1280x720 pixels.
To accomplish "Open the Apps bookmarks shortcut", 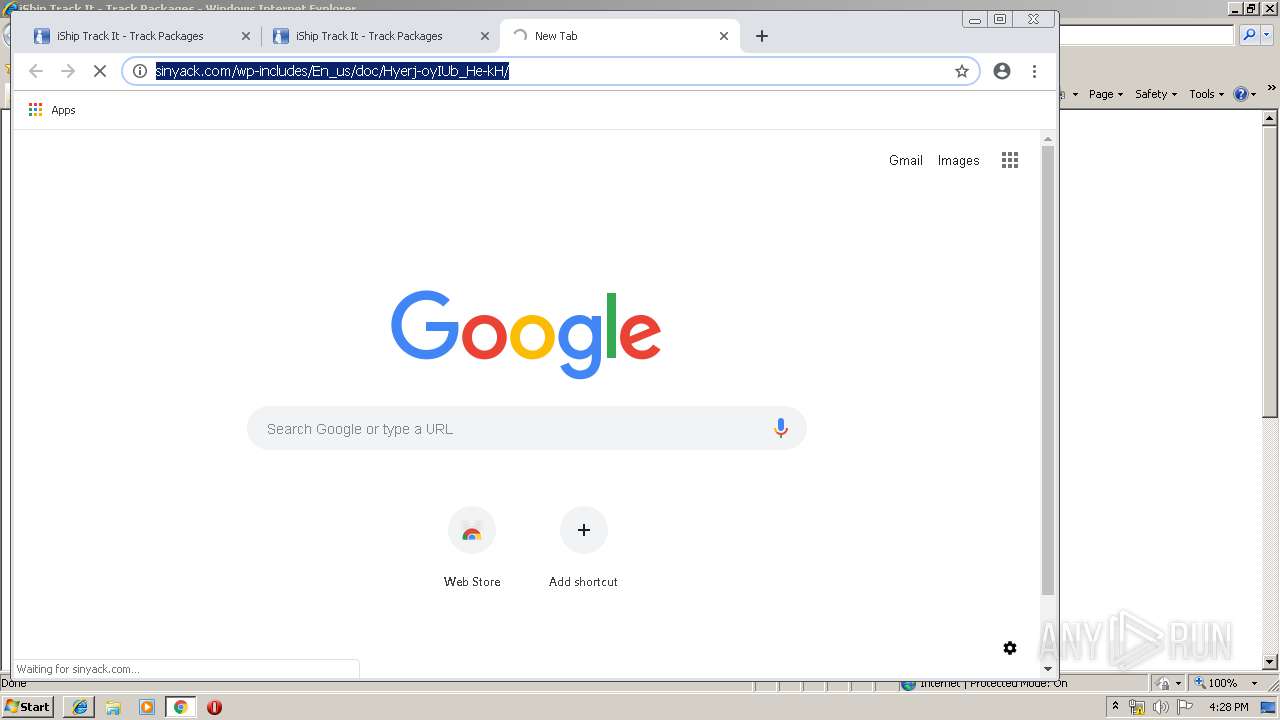I will pos(52,110).
